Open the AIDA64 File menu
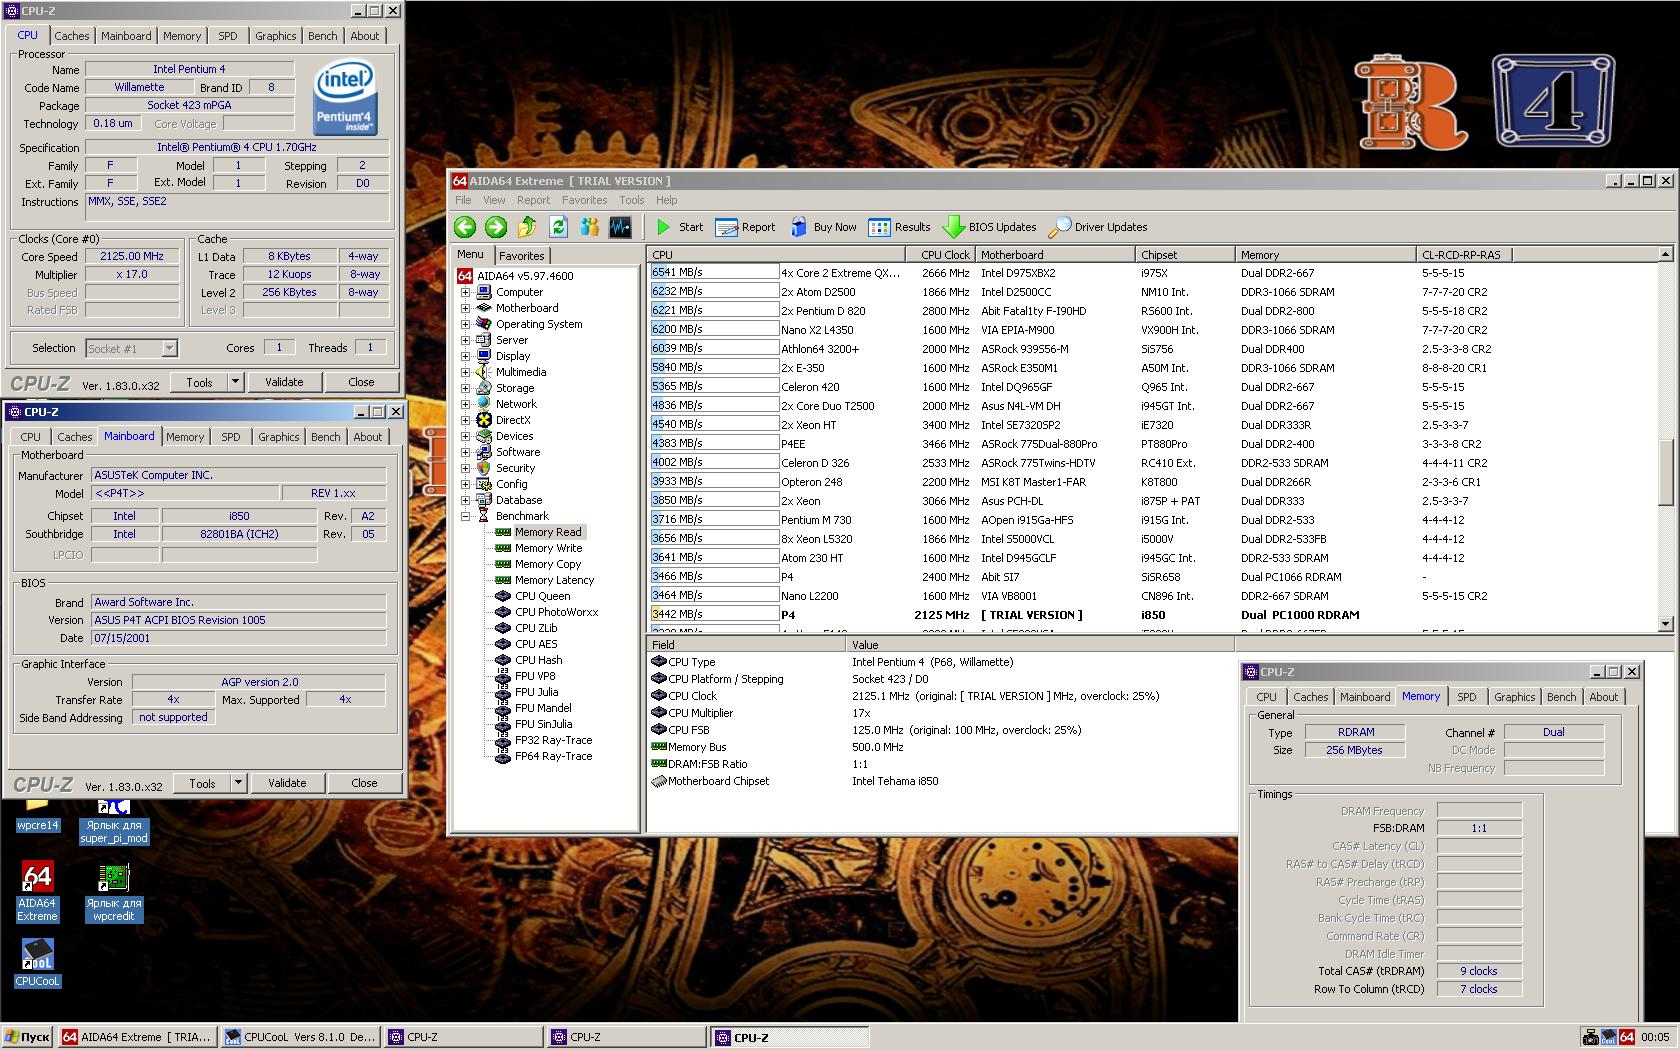 [463, 200]
